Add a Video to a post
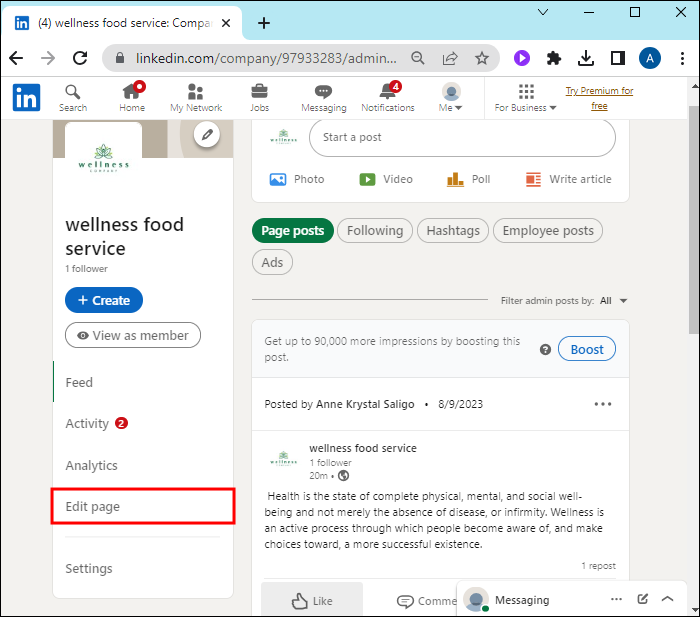The image size is (700, 617). click(x=386, y=179)
